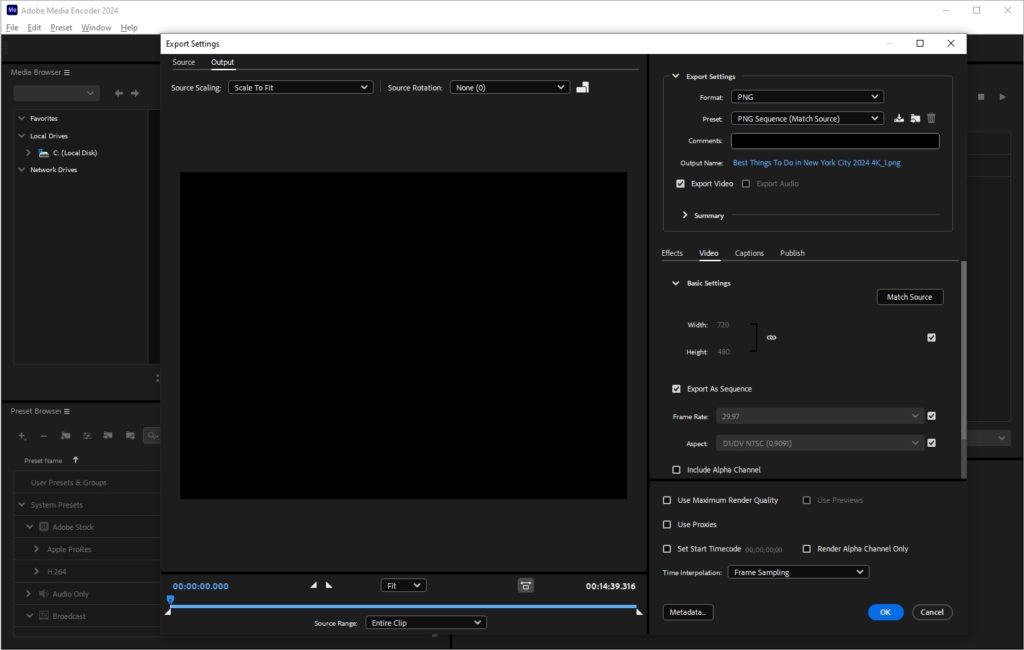Set an In point with the left marker arrow
This screenshot has width=1024, height=650.
[x=314, y=585]
